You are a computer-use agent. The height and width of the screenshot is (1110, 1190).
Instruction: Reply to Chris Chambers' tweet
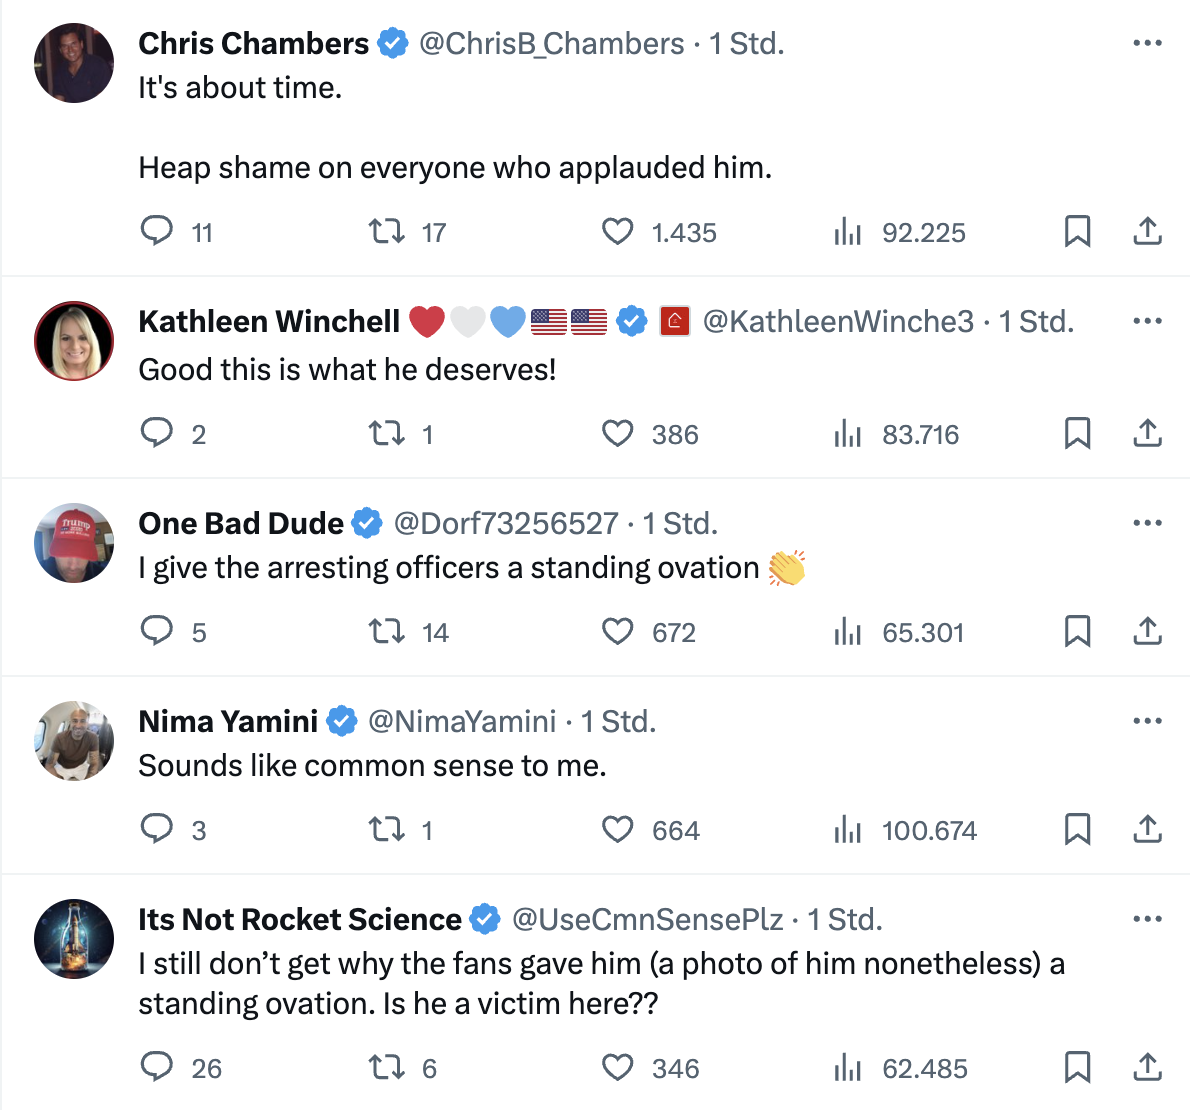(157, 231)
